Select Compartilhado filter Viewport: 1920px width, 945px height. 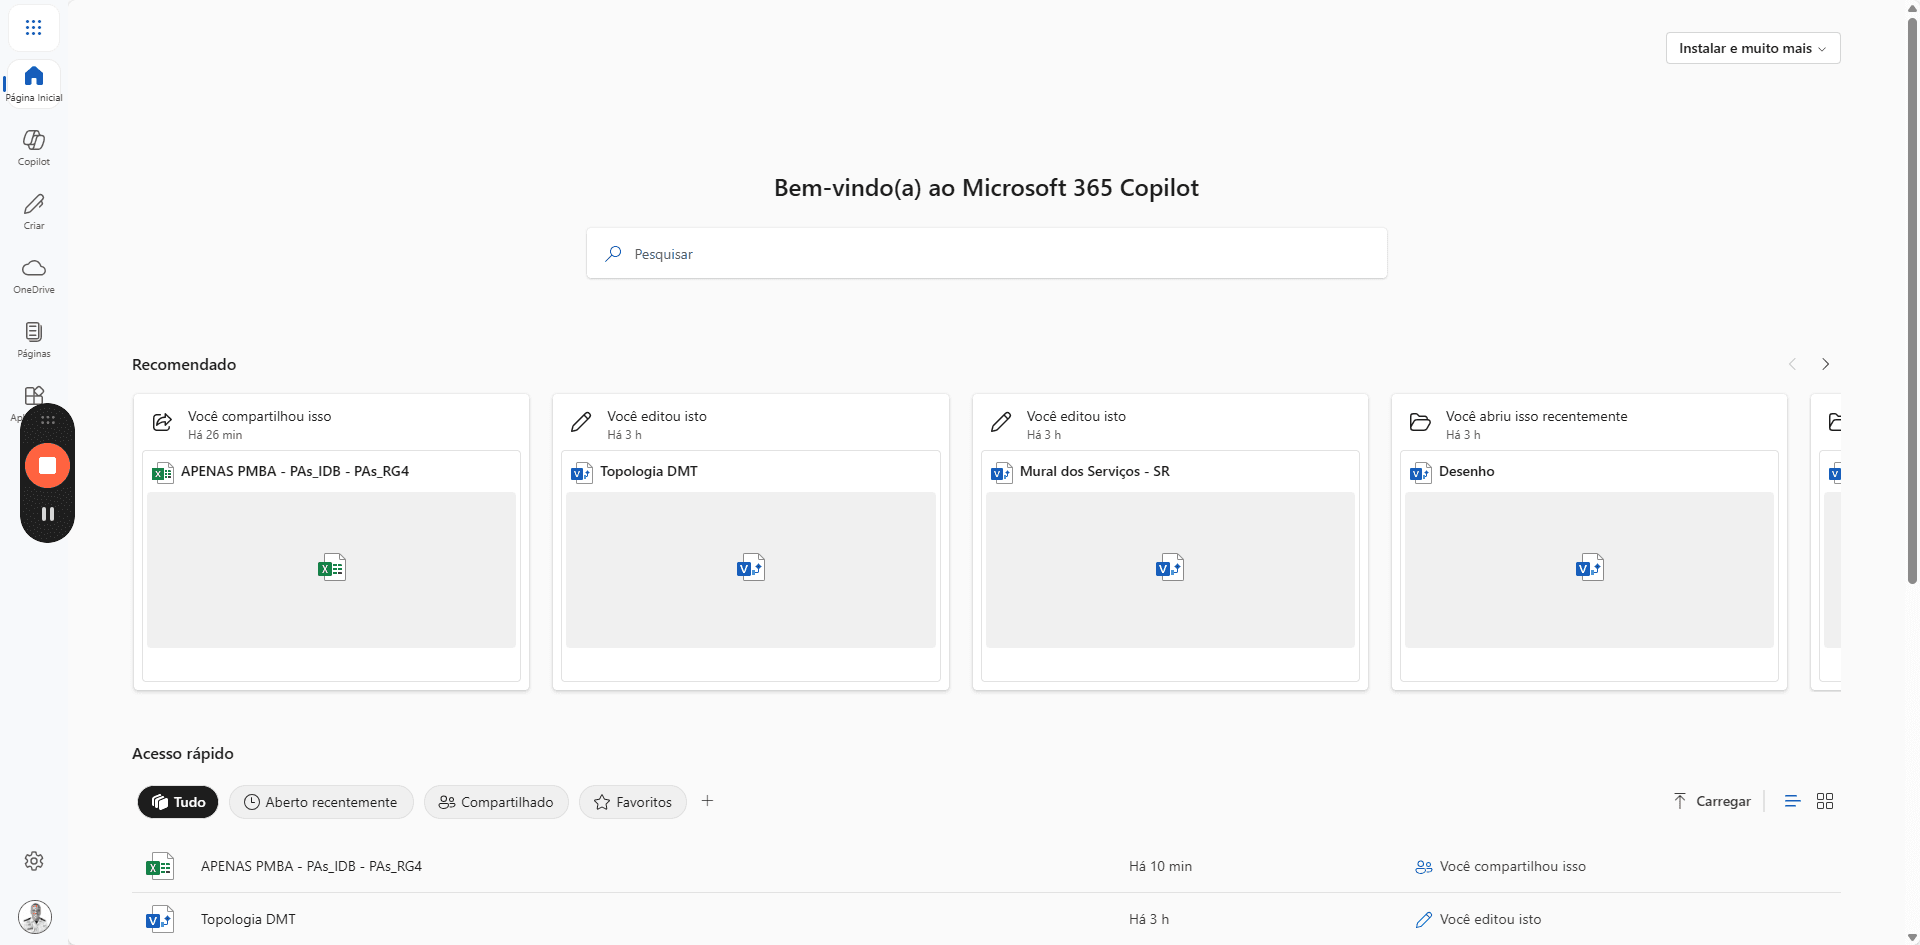pyautogui.click(x=496, y=802)
